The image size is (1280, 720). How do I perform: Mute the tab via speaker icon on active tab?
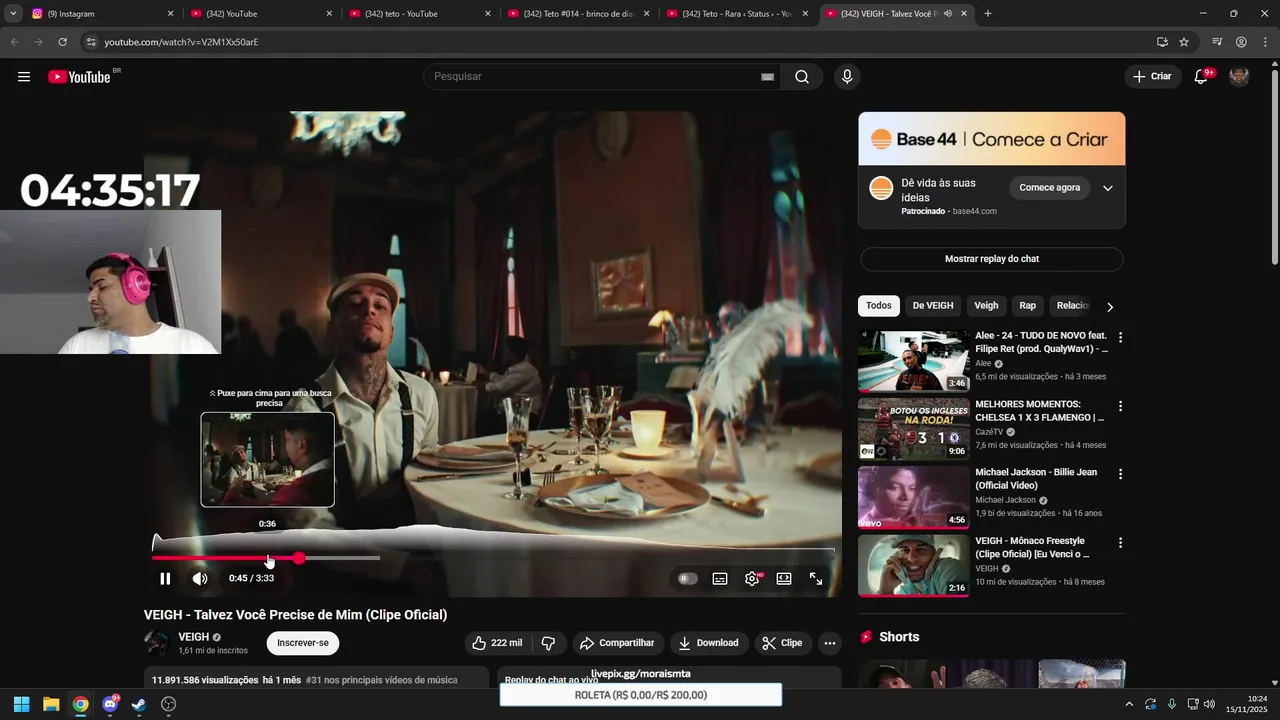947,14
